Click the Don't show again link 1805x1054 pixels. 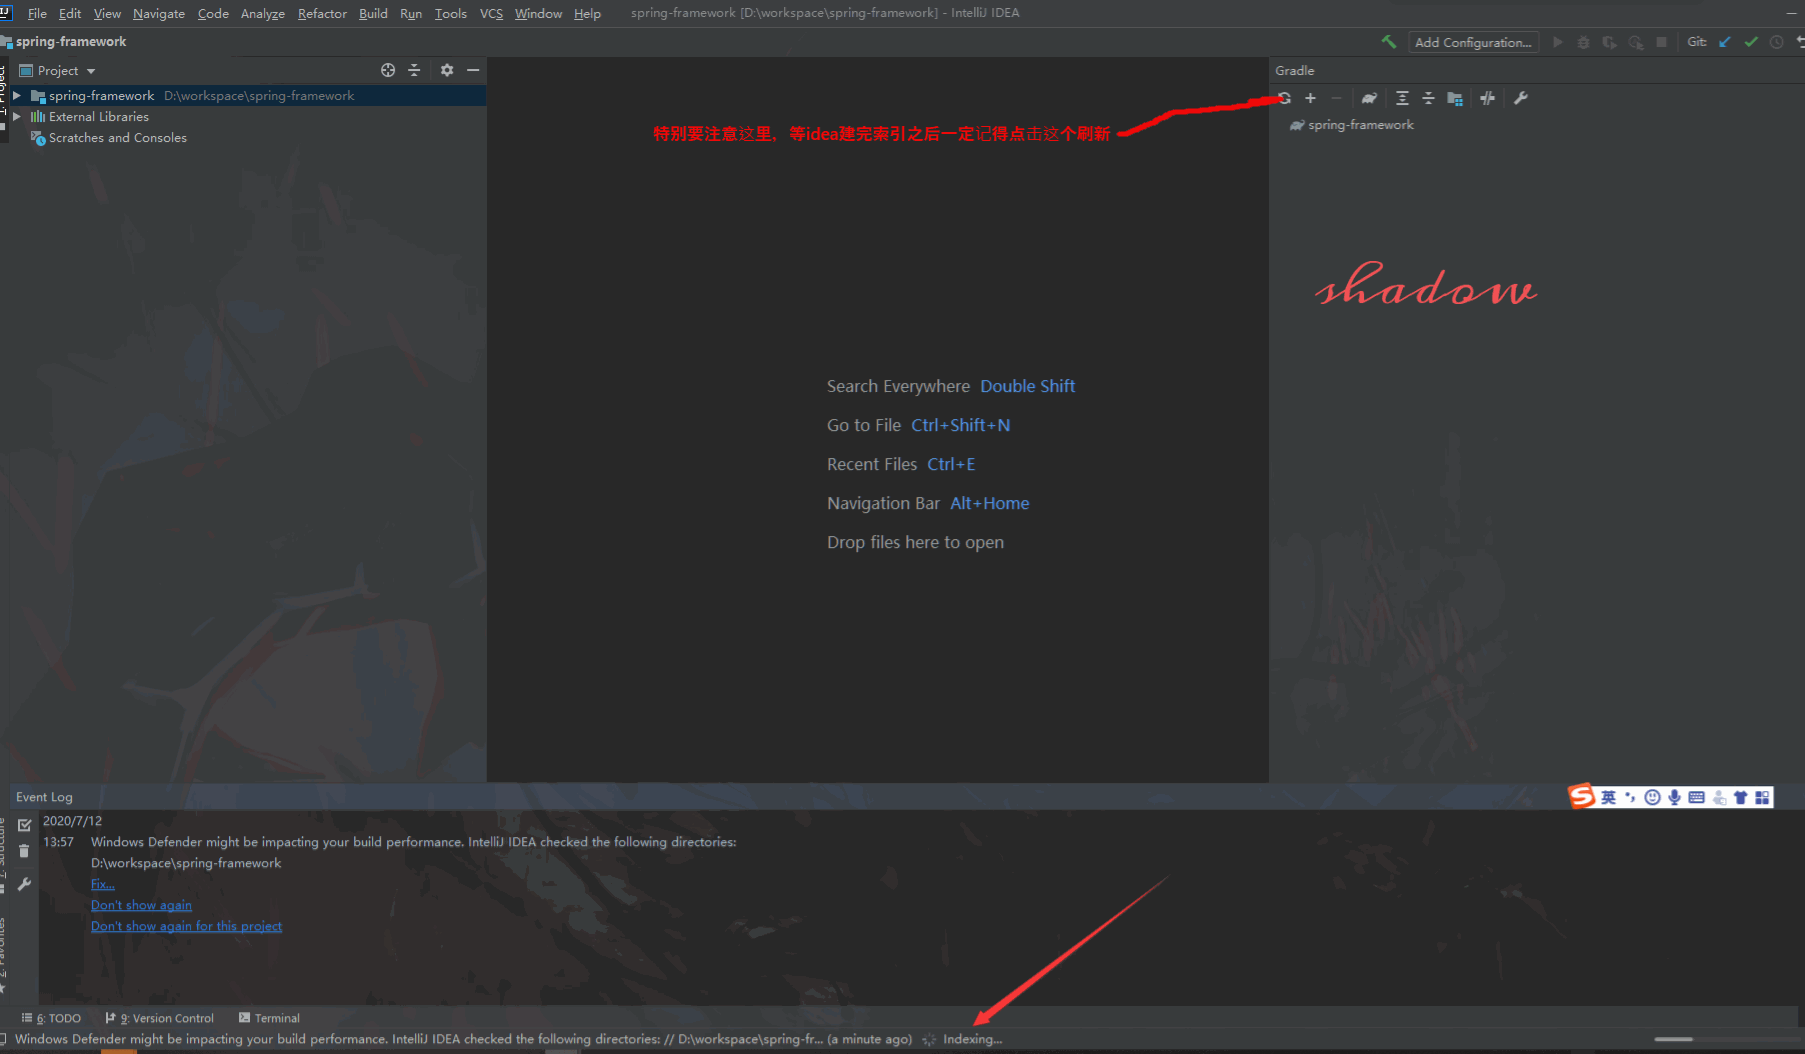pos(141,905)
